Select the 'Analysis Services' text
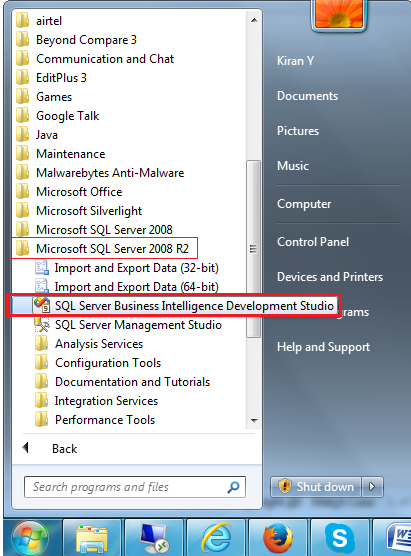This screenshot has height=556, width=411. [99, 344]
